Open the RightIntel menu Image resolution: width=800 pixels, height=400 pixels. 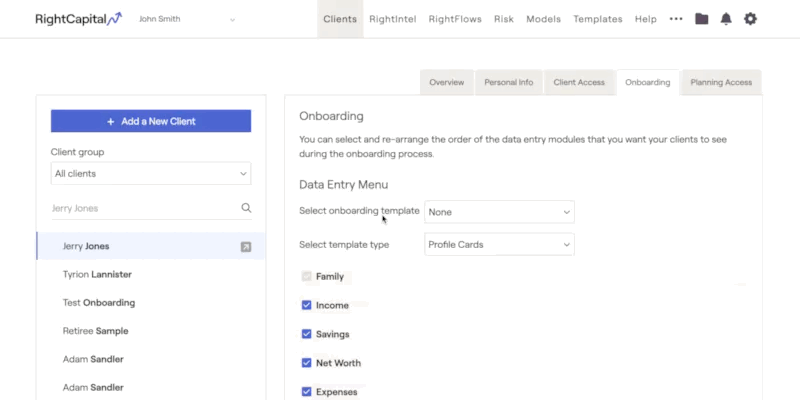393,19
